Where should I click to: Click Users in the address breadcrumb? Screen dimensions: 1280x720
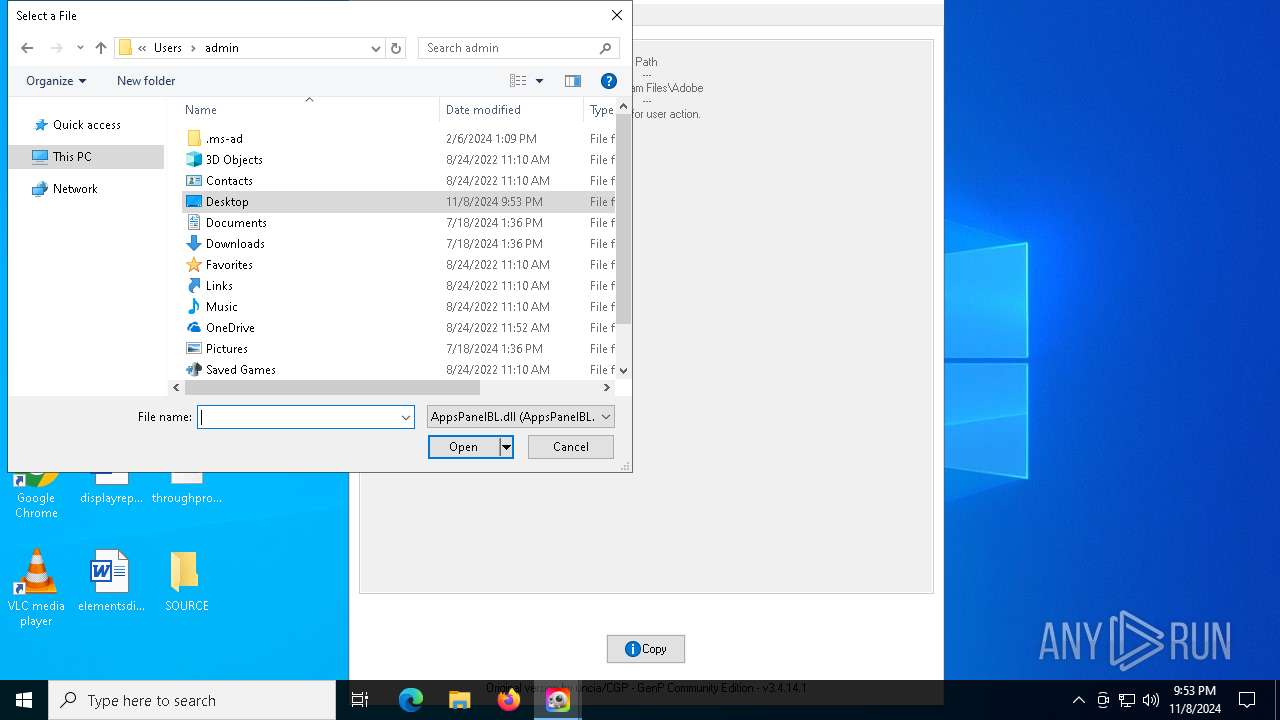pos(168,48)
